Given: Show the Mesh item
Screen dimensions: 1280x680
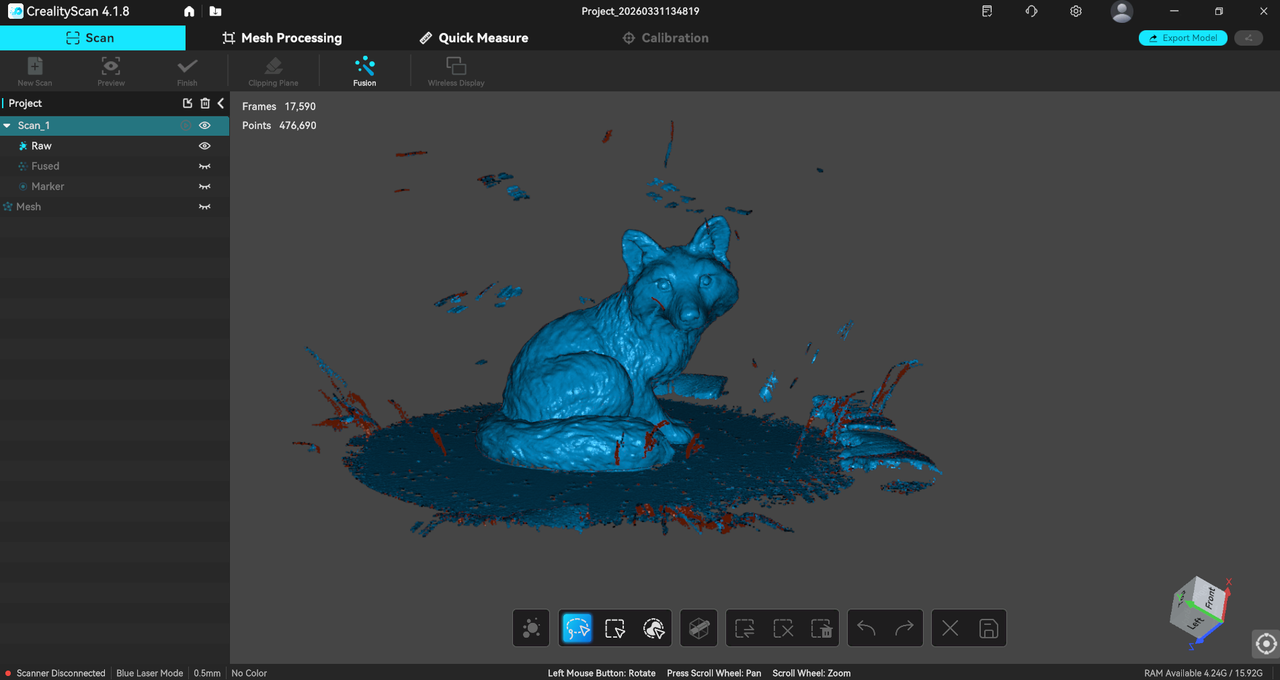Looking at the screenshot, I should pos(205,206).
